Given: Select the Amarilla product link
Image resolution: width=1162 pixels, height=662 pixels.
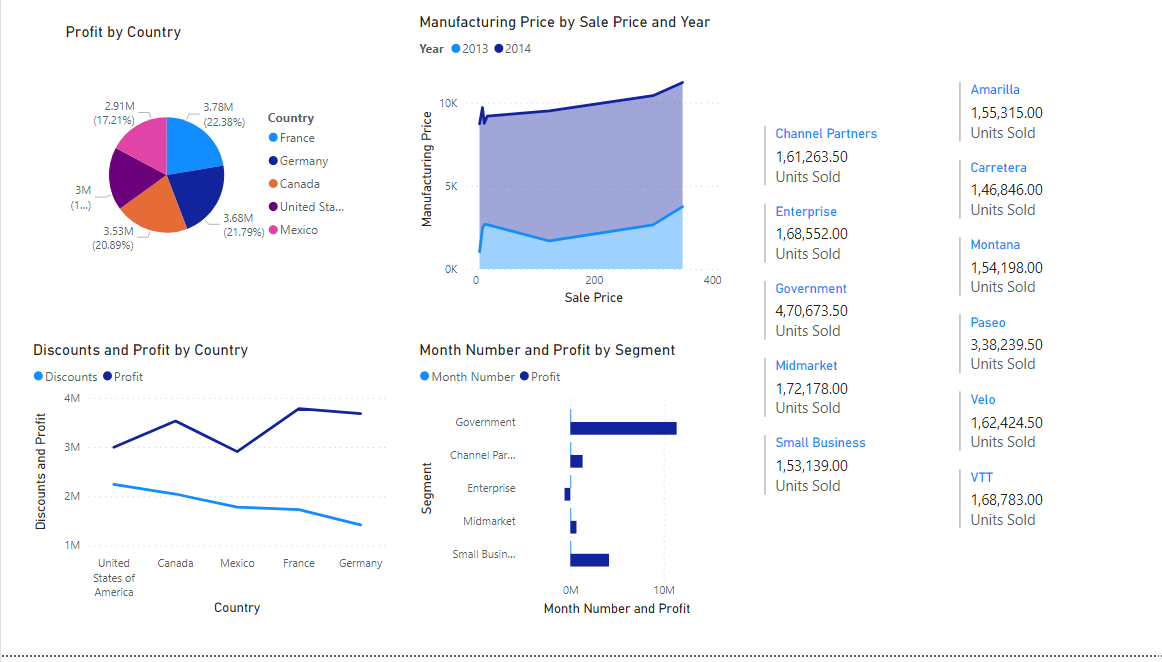Looking at the screenshot, I should point(995,89).
